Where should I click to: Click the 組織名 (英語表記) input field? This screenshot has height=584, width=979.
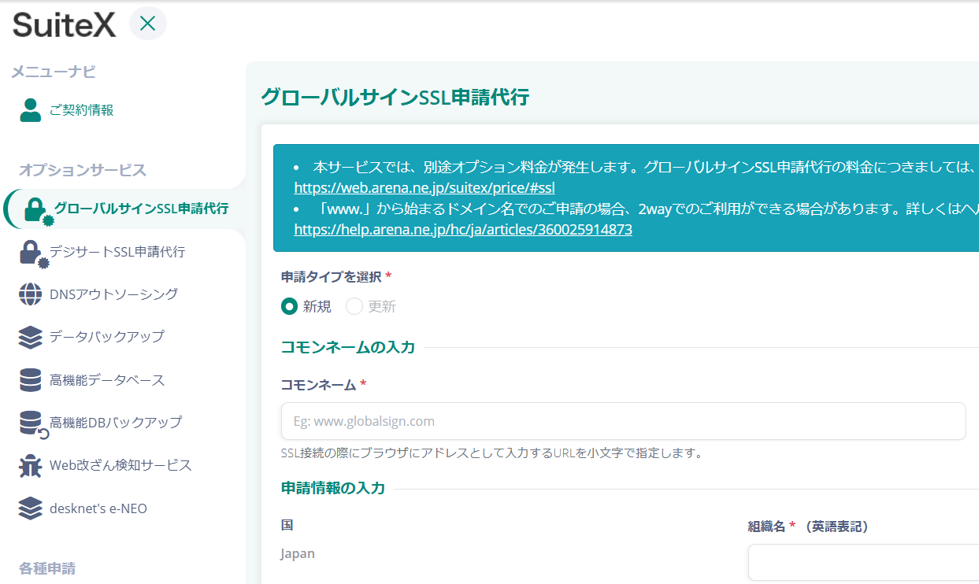coord(863,562)
